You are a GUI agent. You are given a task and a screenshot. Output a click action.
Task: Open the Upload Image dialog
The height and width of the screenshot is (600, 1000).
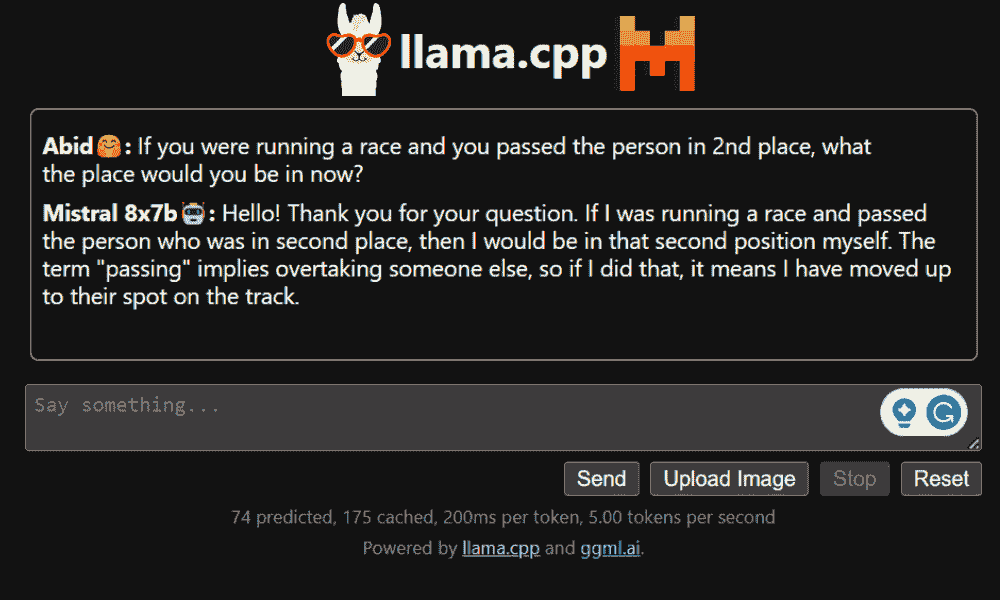pyautogui.click(x=729, y=479)
